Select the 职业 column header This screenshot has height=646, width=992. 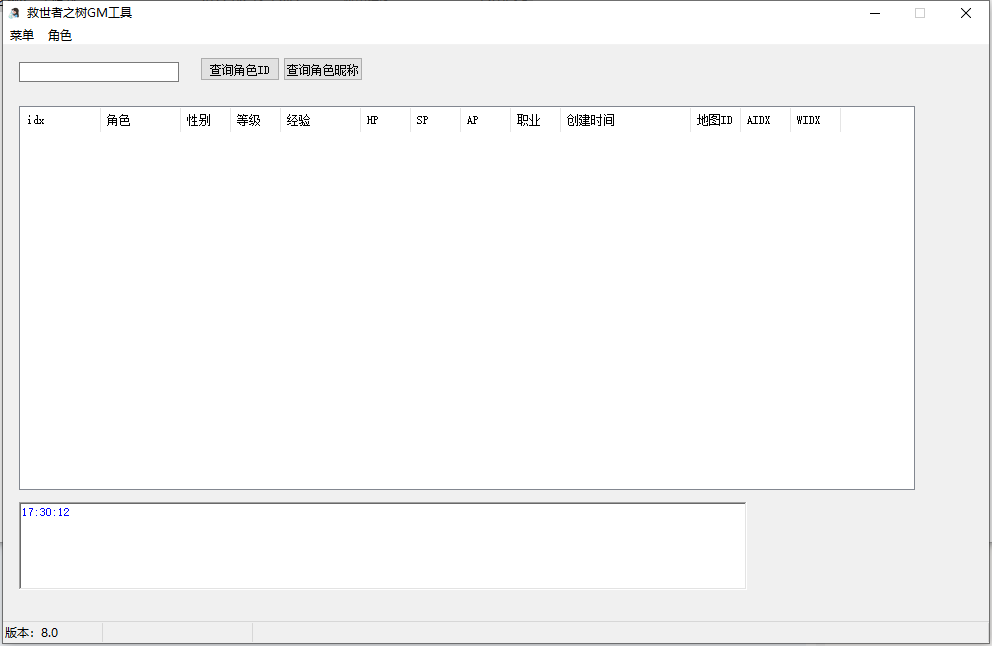(536, 120)
